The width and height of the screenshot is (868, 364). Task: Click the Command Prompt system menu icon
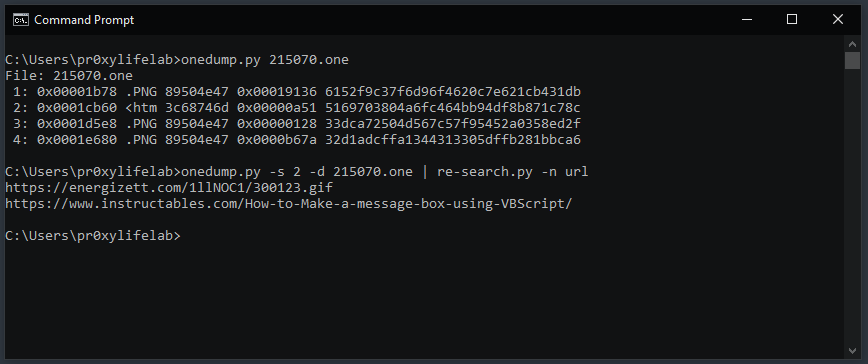(x=21, y=20)
